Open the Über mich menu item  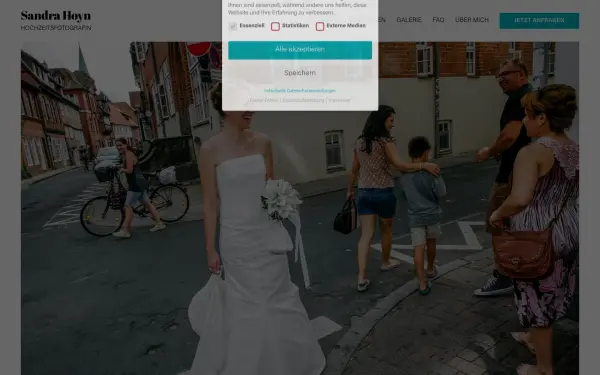pyautogui.click(x=472, y=20)
